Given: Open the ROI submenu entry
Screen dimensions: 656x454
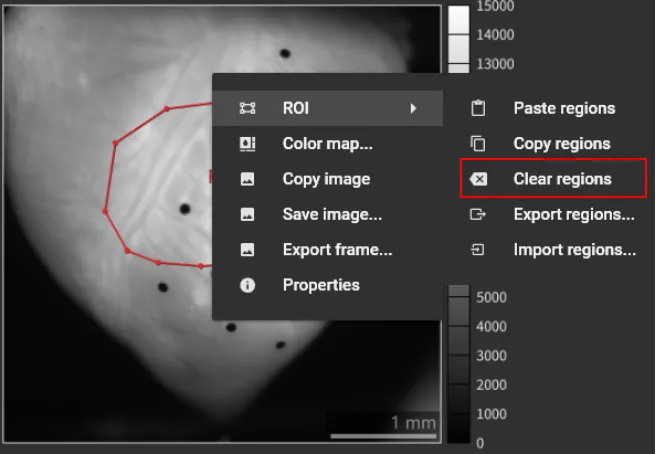Looking at the screenshot, I should pos(328,108).
